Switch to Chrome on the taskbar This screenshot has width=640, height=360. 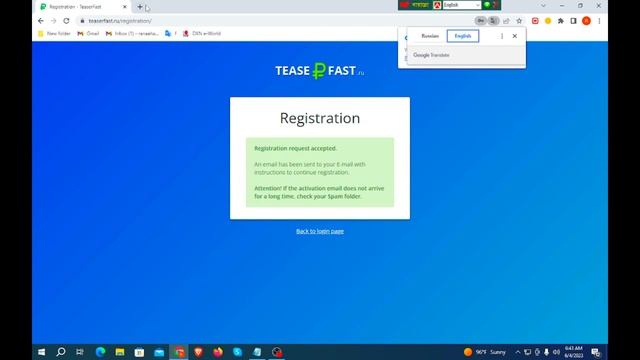[179, 352]
